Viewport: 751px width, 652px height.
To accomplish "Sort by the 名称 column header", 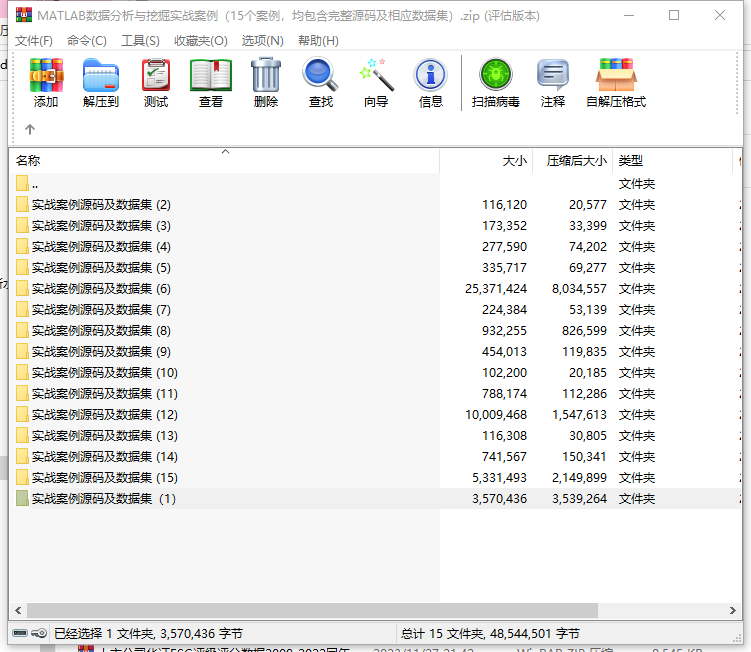I will [x=224, y=161].
